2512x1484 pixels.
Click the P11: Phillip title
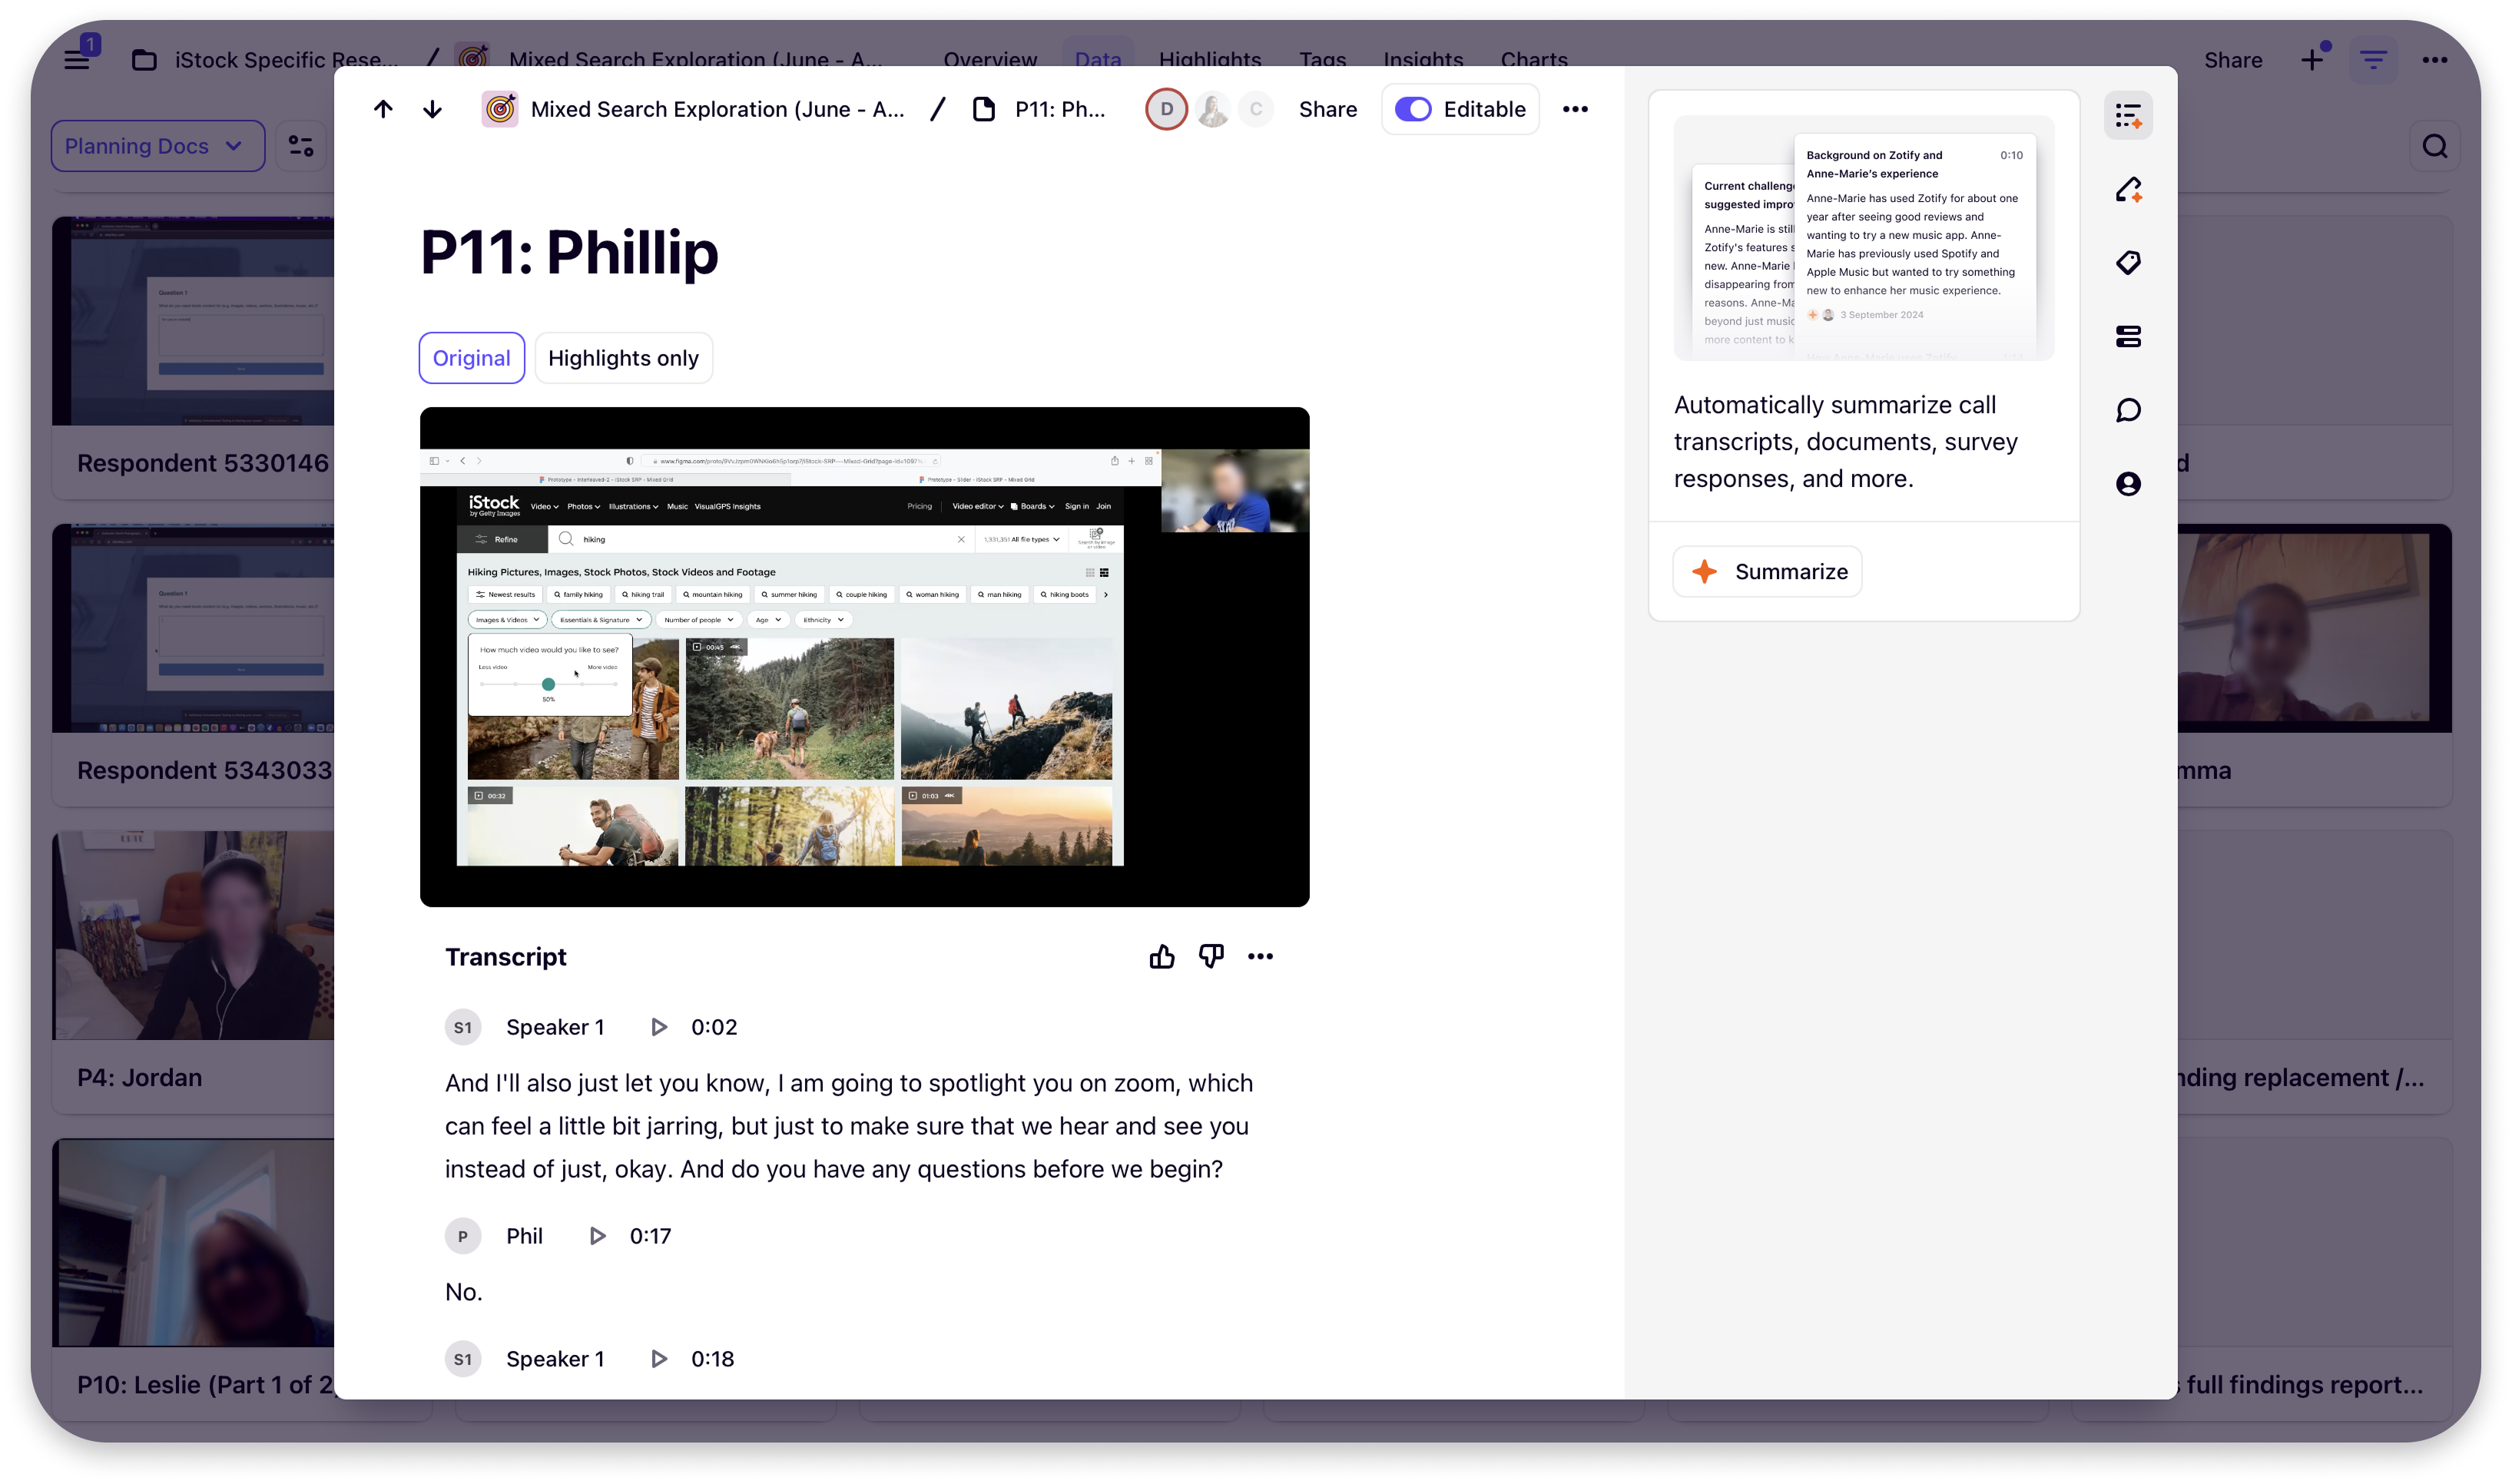[x=569, y=252]
